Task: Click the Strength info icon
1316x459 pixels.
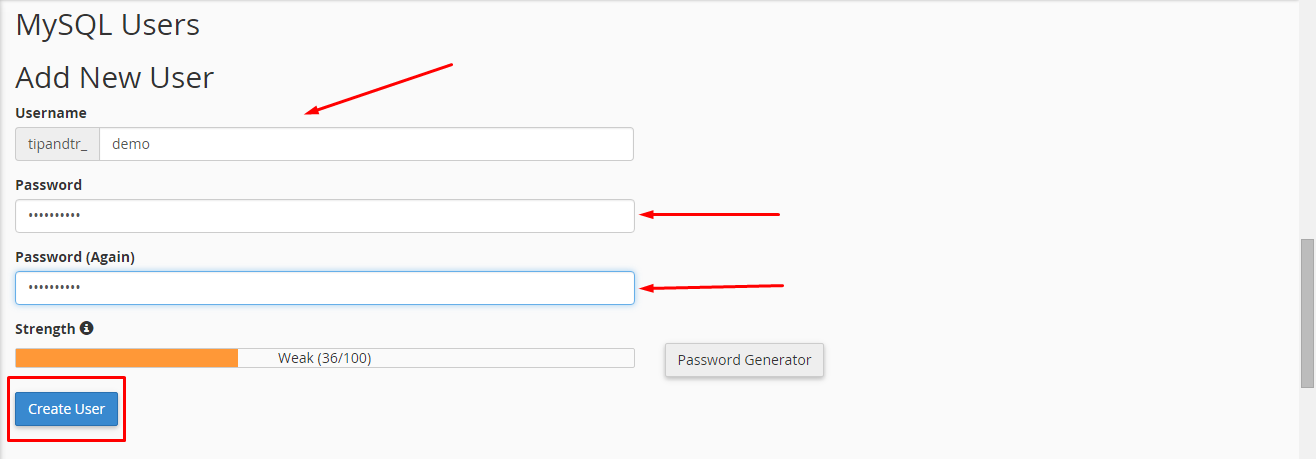Action: pos(86,328)
